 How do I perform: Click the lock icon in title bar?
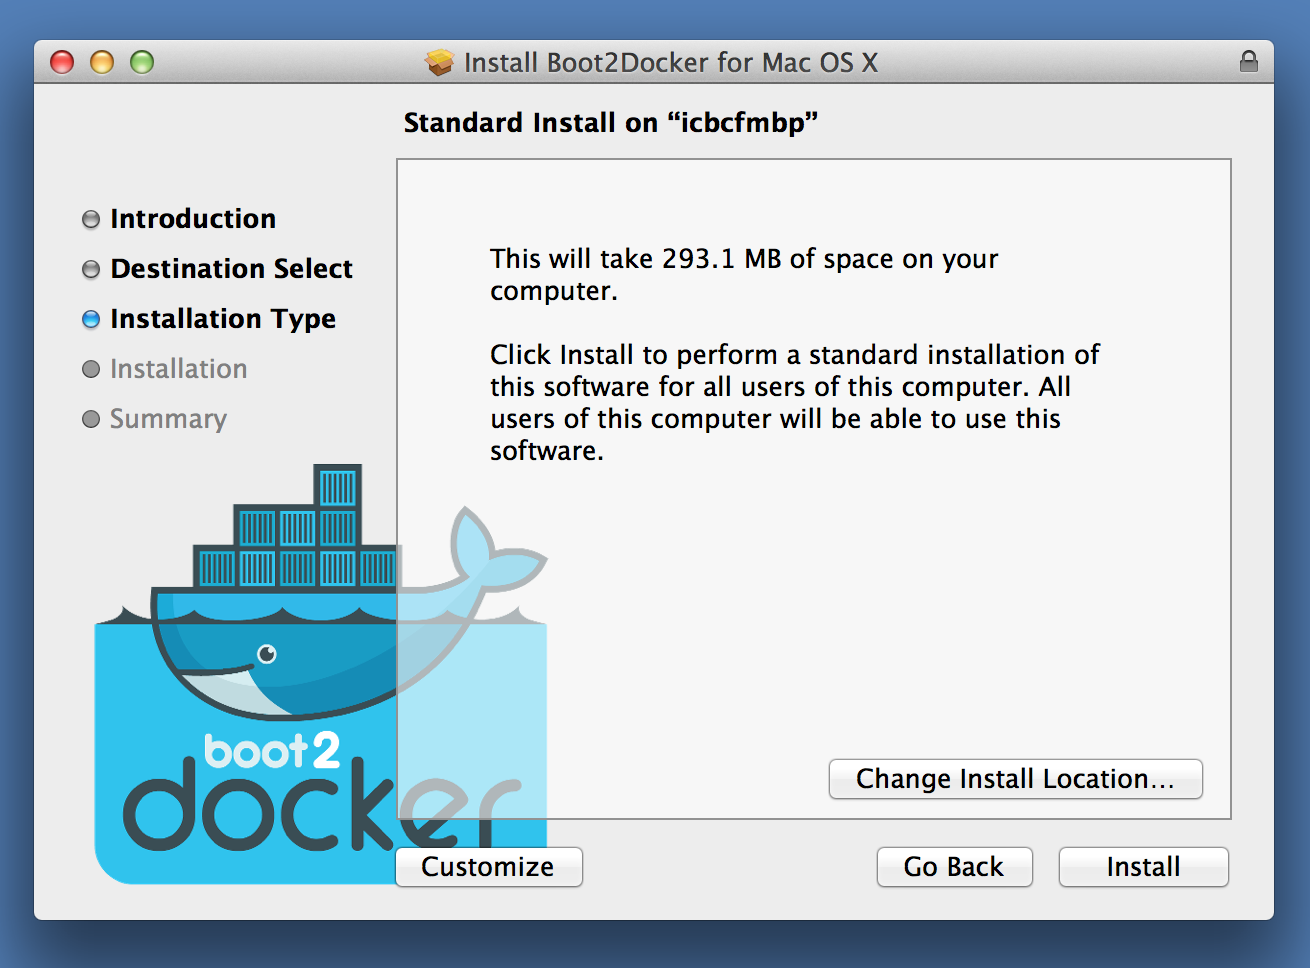[x=1249, y=61]
